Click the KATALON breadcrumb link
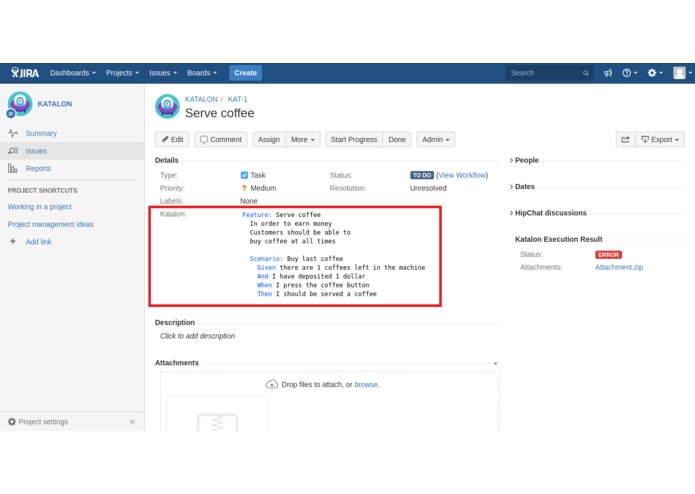 pos(201,99)
